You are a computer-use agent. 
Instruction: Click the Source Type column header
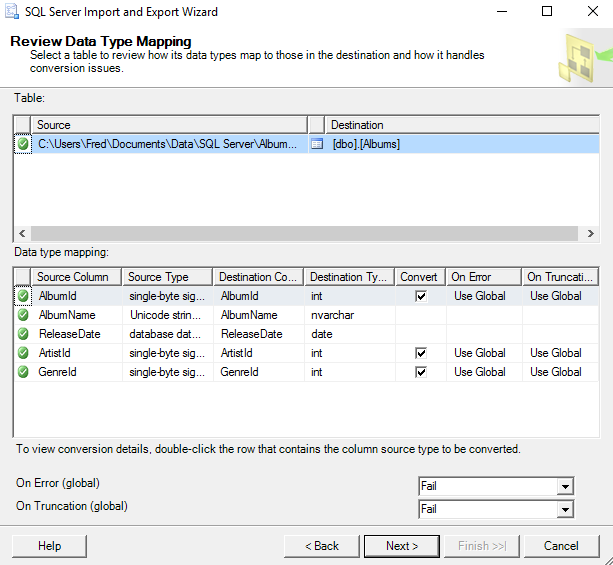point(168,277)
